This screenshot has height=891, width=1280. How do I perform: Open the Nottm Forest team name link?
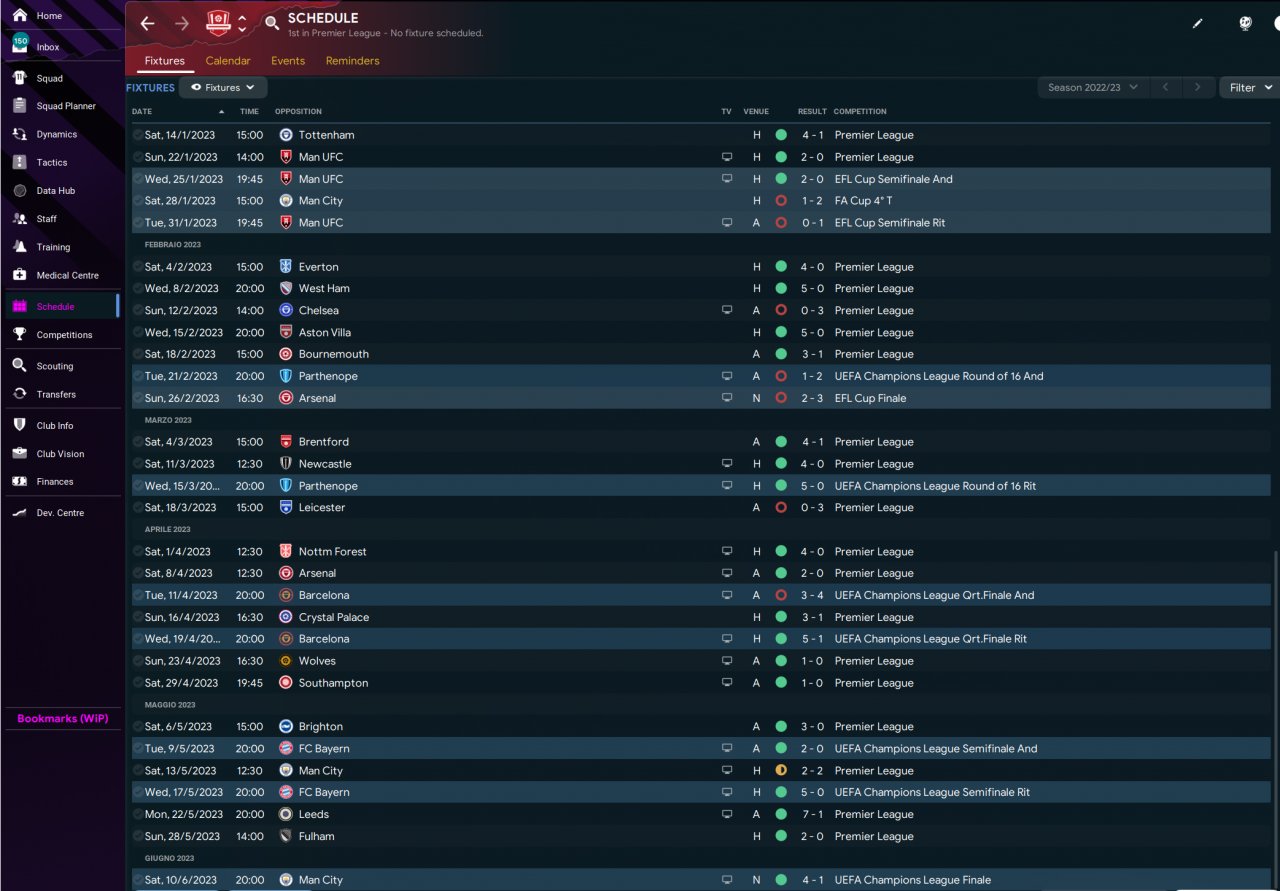pyautogui.click(x=333, y=551)
